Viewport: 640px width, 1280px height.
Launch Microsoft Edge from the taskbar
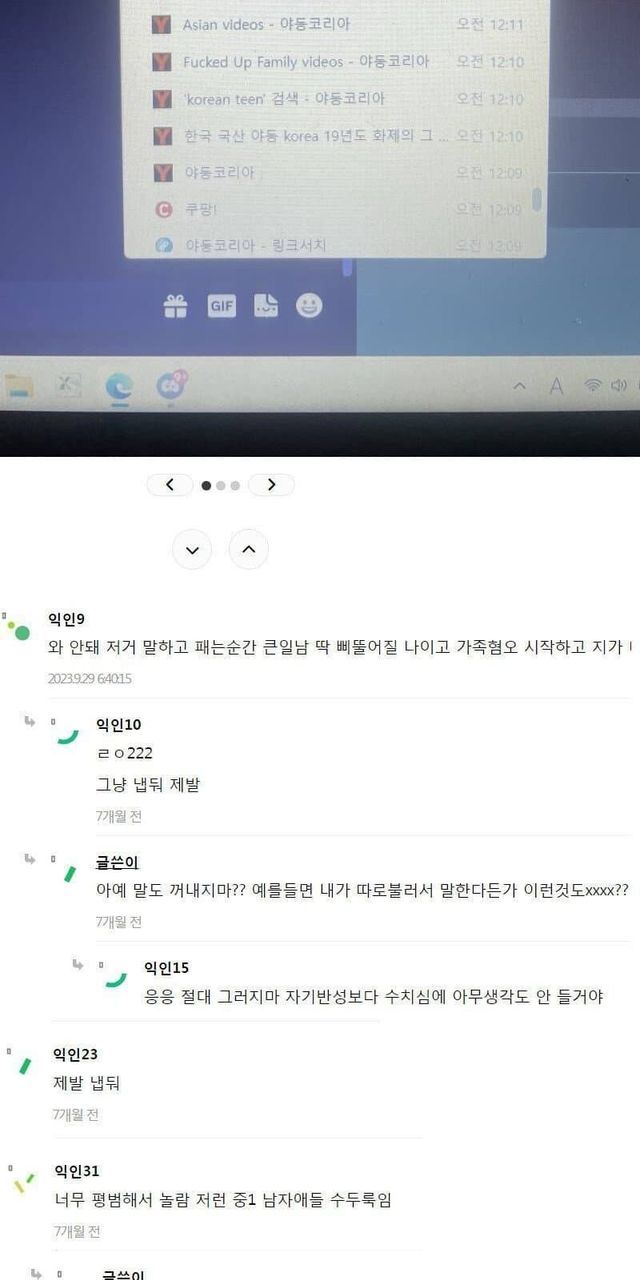119,386
